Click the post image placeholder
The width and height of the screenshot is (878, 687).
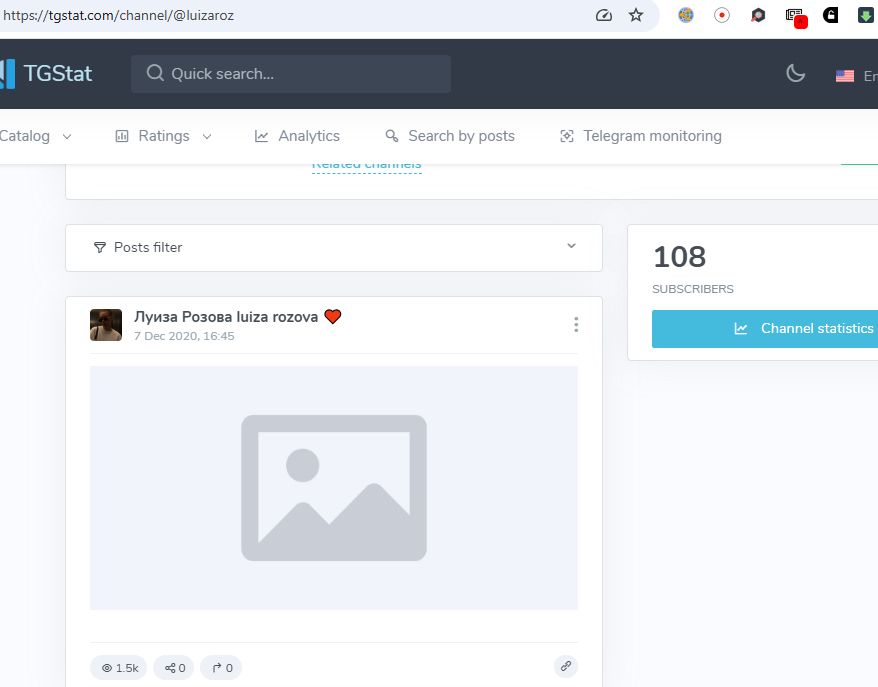[x=334, y=488]
